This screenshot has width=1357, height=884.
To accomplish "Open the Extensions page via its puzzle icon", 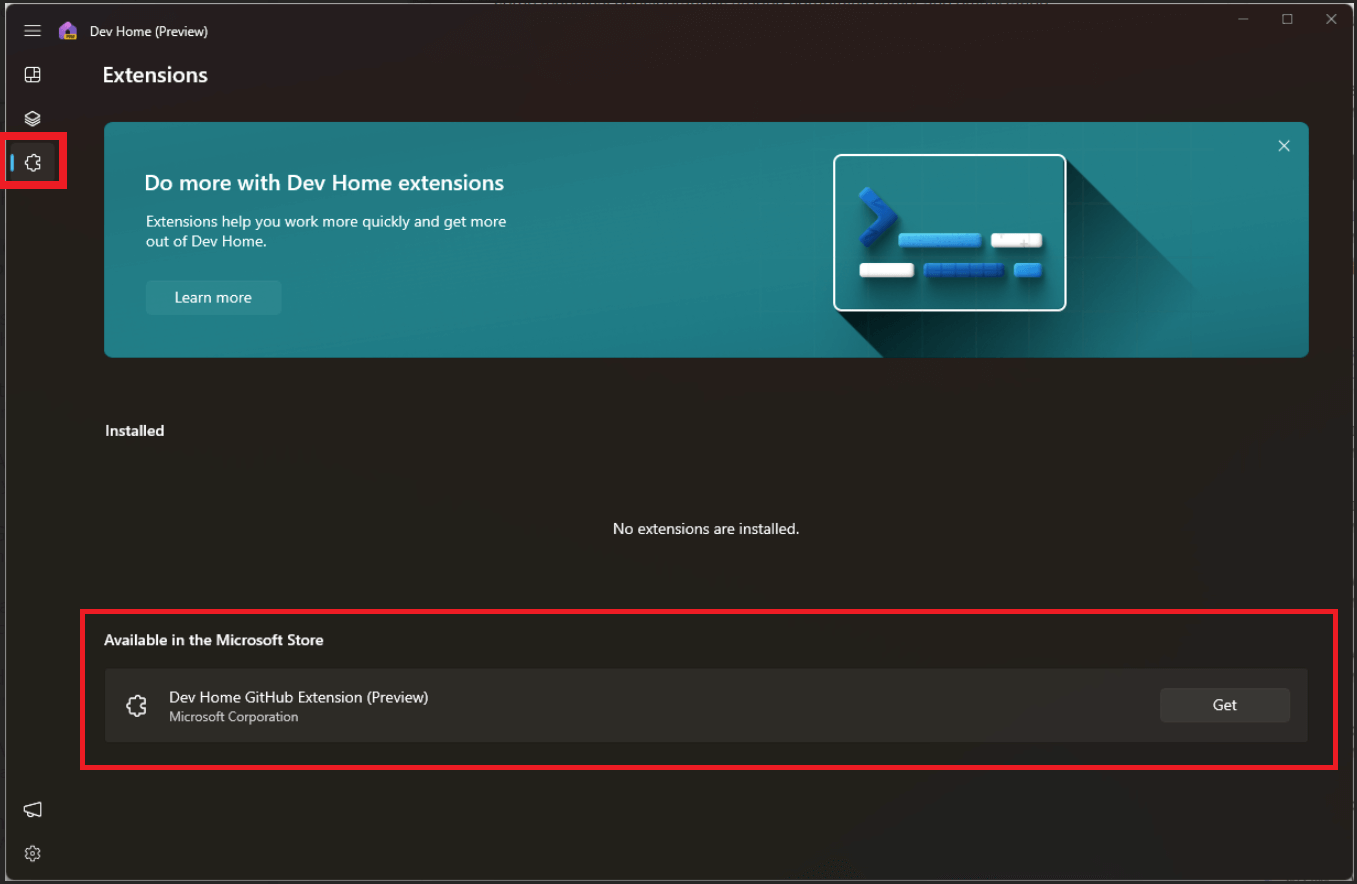I will click(32, 161).
